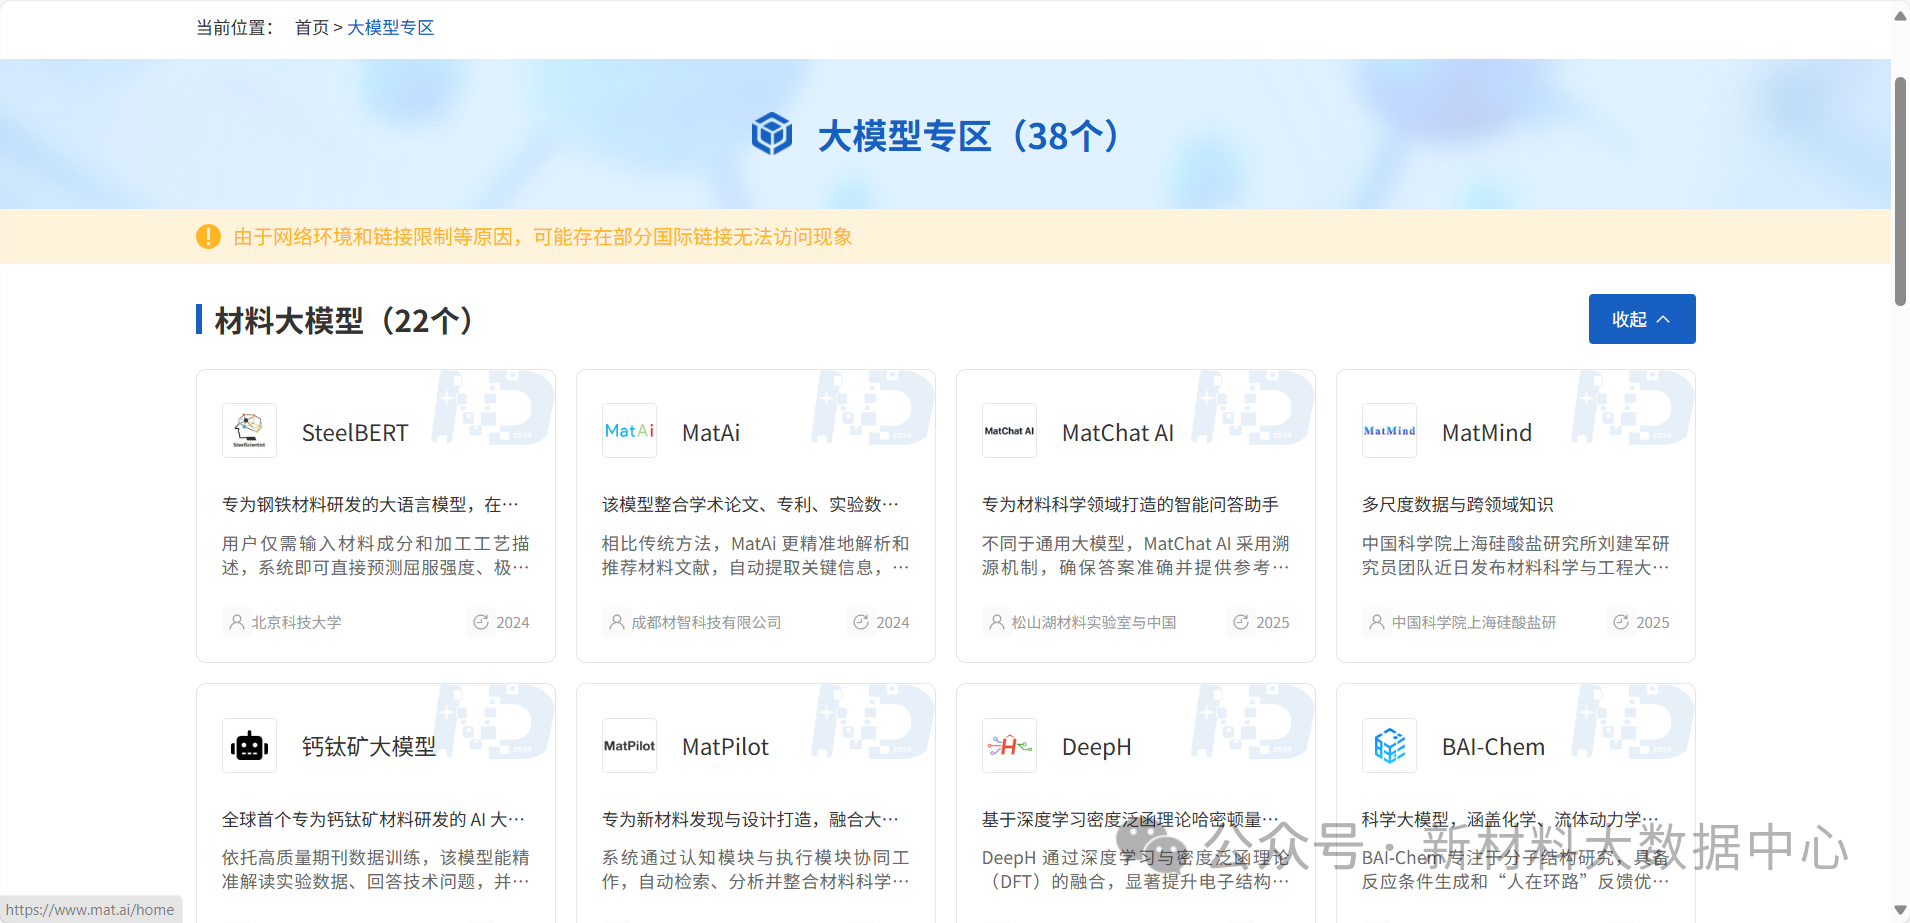
Task: Click 多尺度数据与跨领域知识 subtitle
Action: pyautogui.click(x=1458, y=505)
